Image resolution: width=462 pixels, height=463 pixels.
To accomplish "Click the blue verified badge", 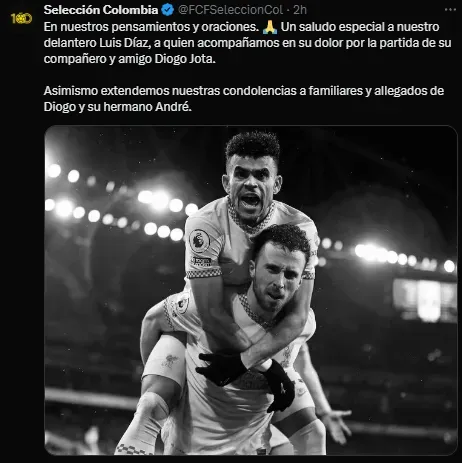I will 168,10.
